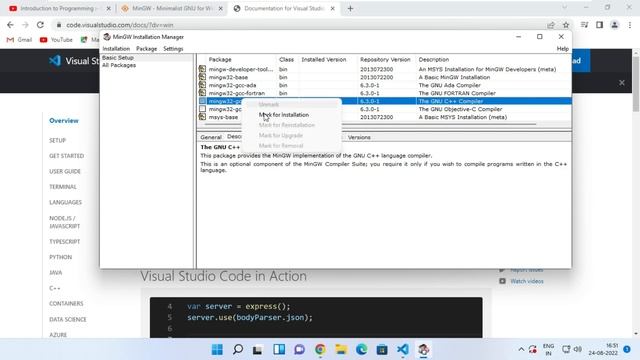Toggle checkbox for GNU Objective-C Compiler row
This screenshot has width=640, height=360.
coord(202,109)
